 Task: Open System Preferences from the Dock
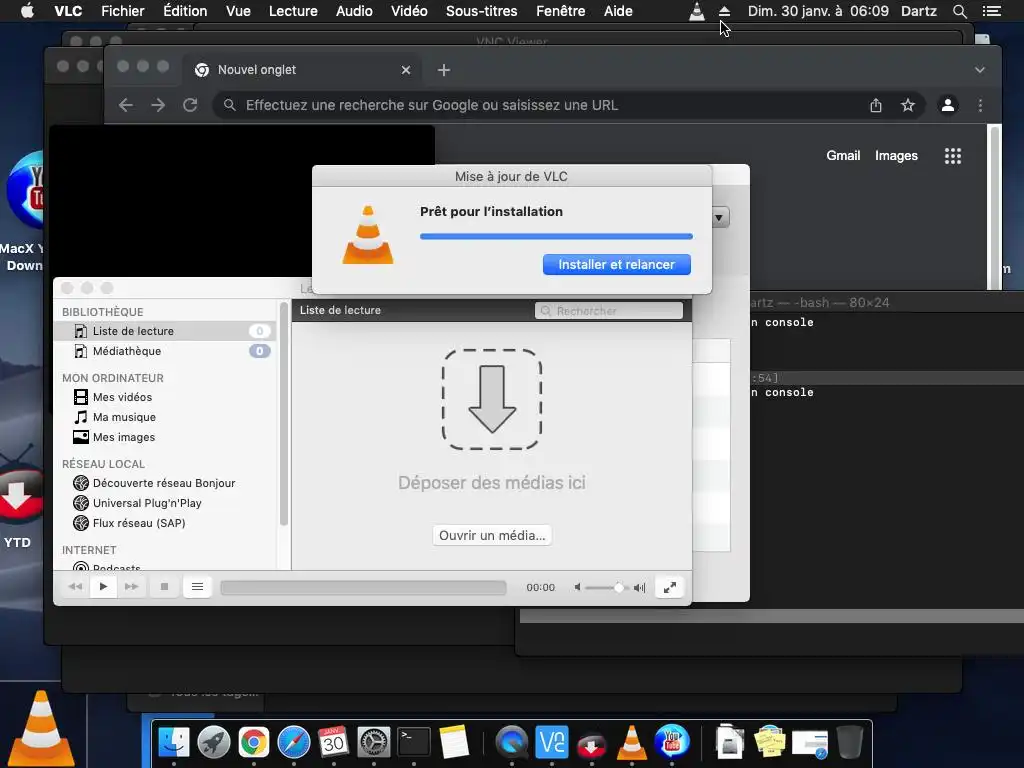pyautogui.click(x=374, y=743)
